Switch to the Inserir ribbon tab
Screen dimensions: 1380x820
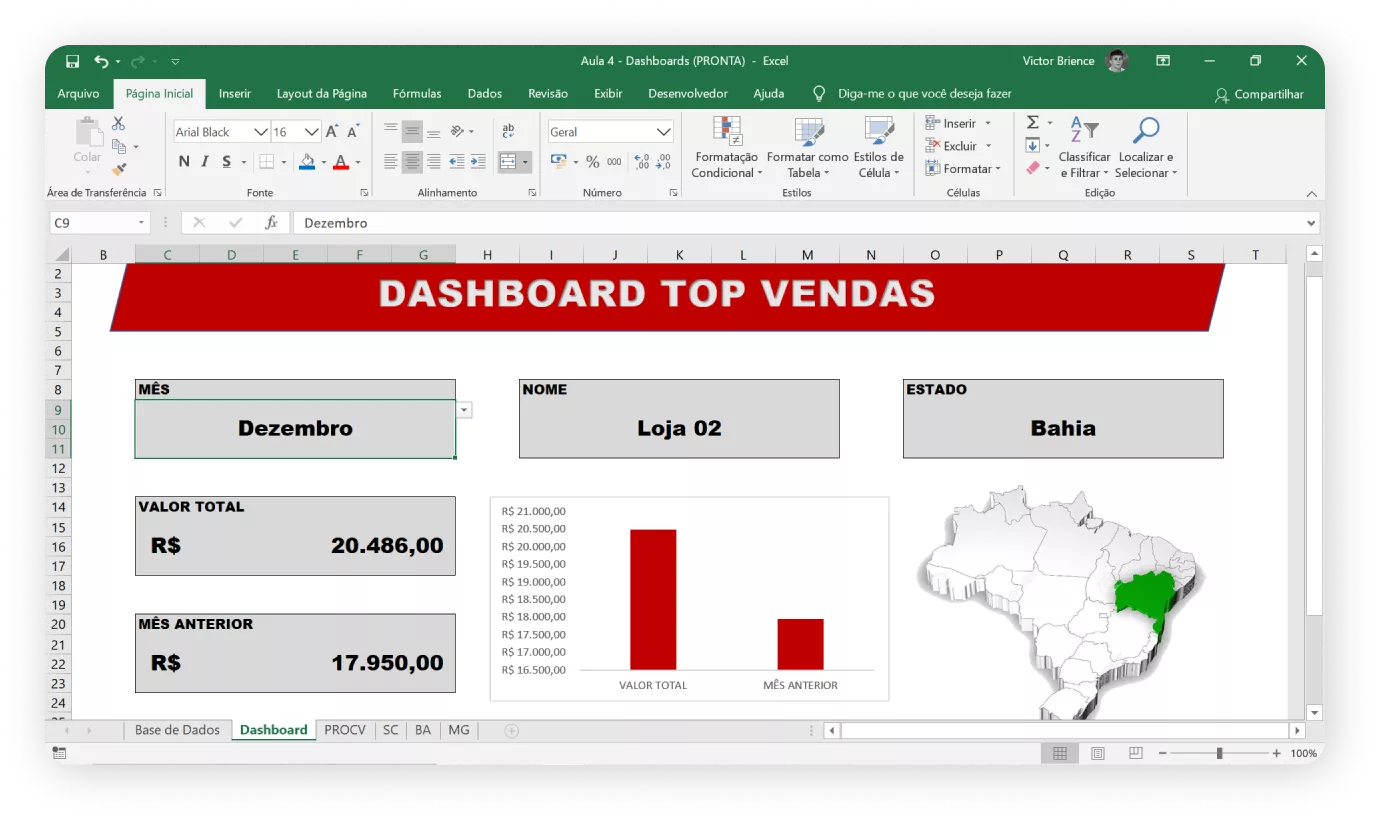click(x=235, y=93)
